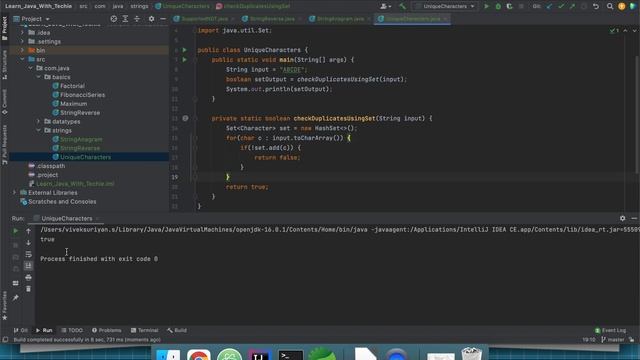Expand the .idea folder
This screenshot has height=360, width=640.
(x=22, y=33)
